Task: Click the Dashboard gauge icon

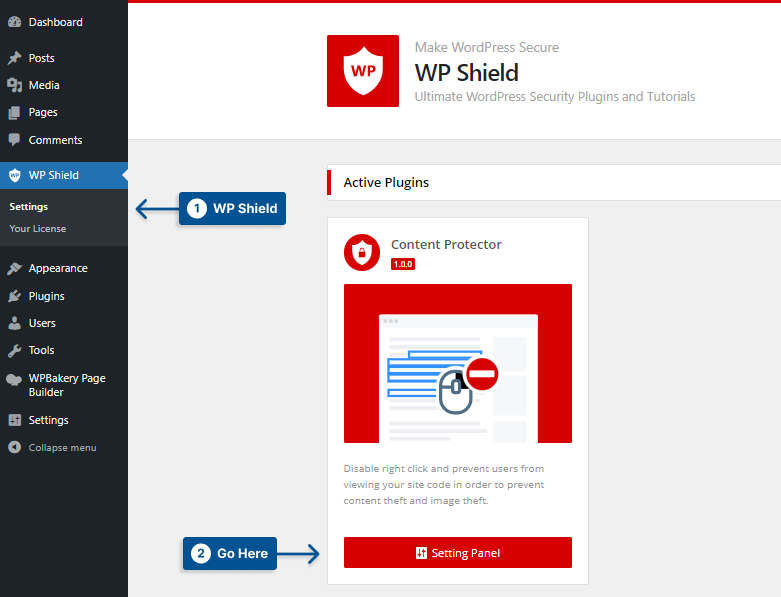Action: 15,22
